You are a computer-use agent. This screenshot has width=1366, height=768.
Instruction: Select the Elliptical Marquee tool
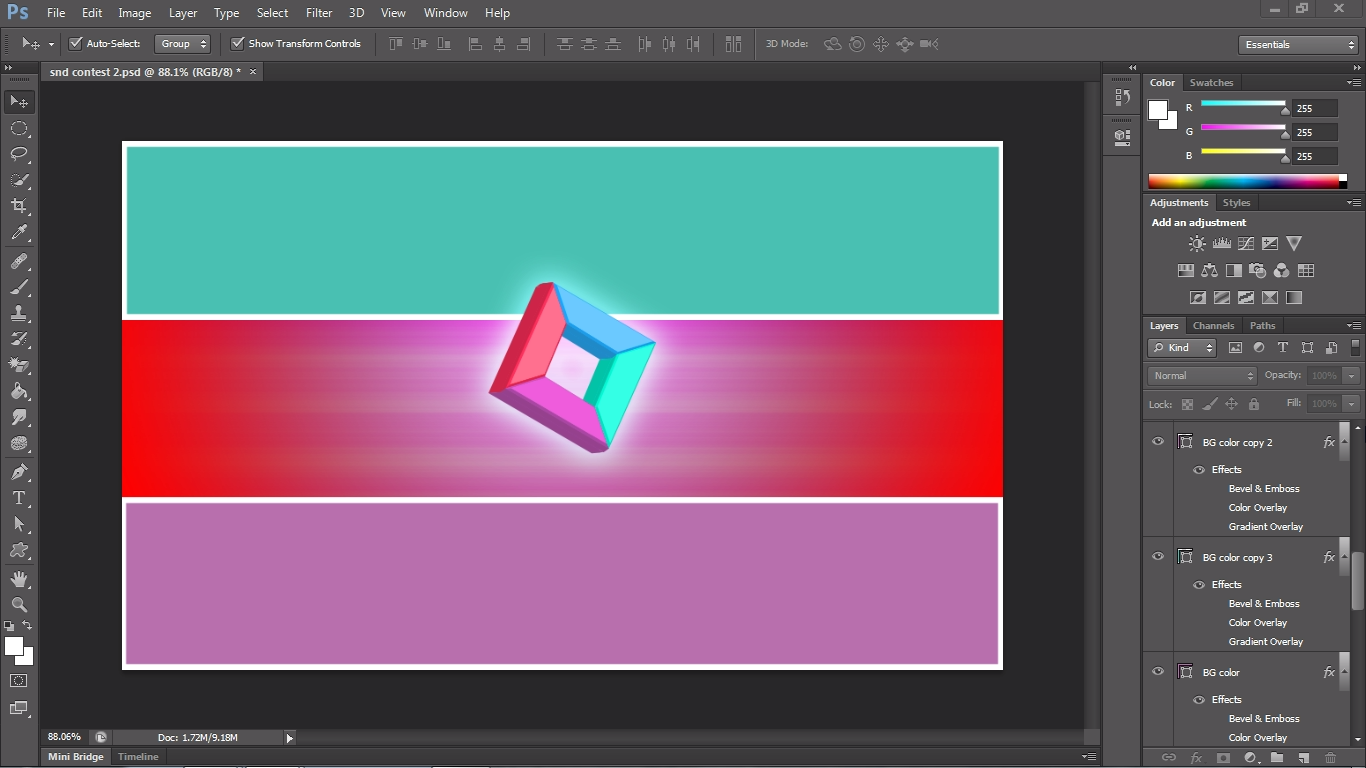[19, 128]
